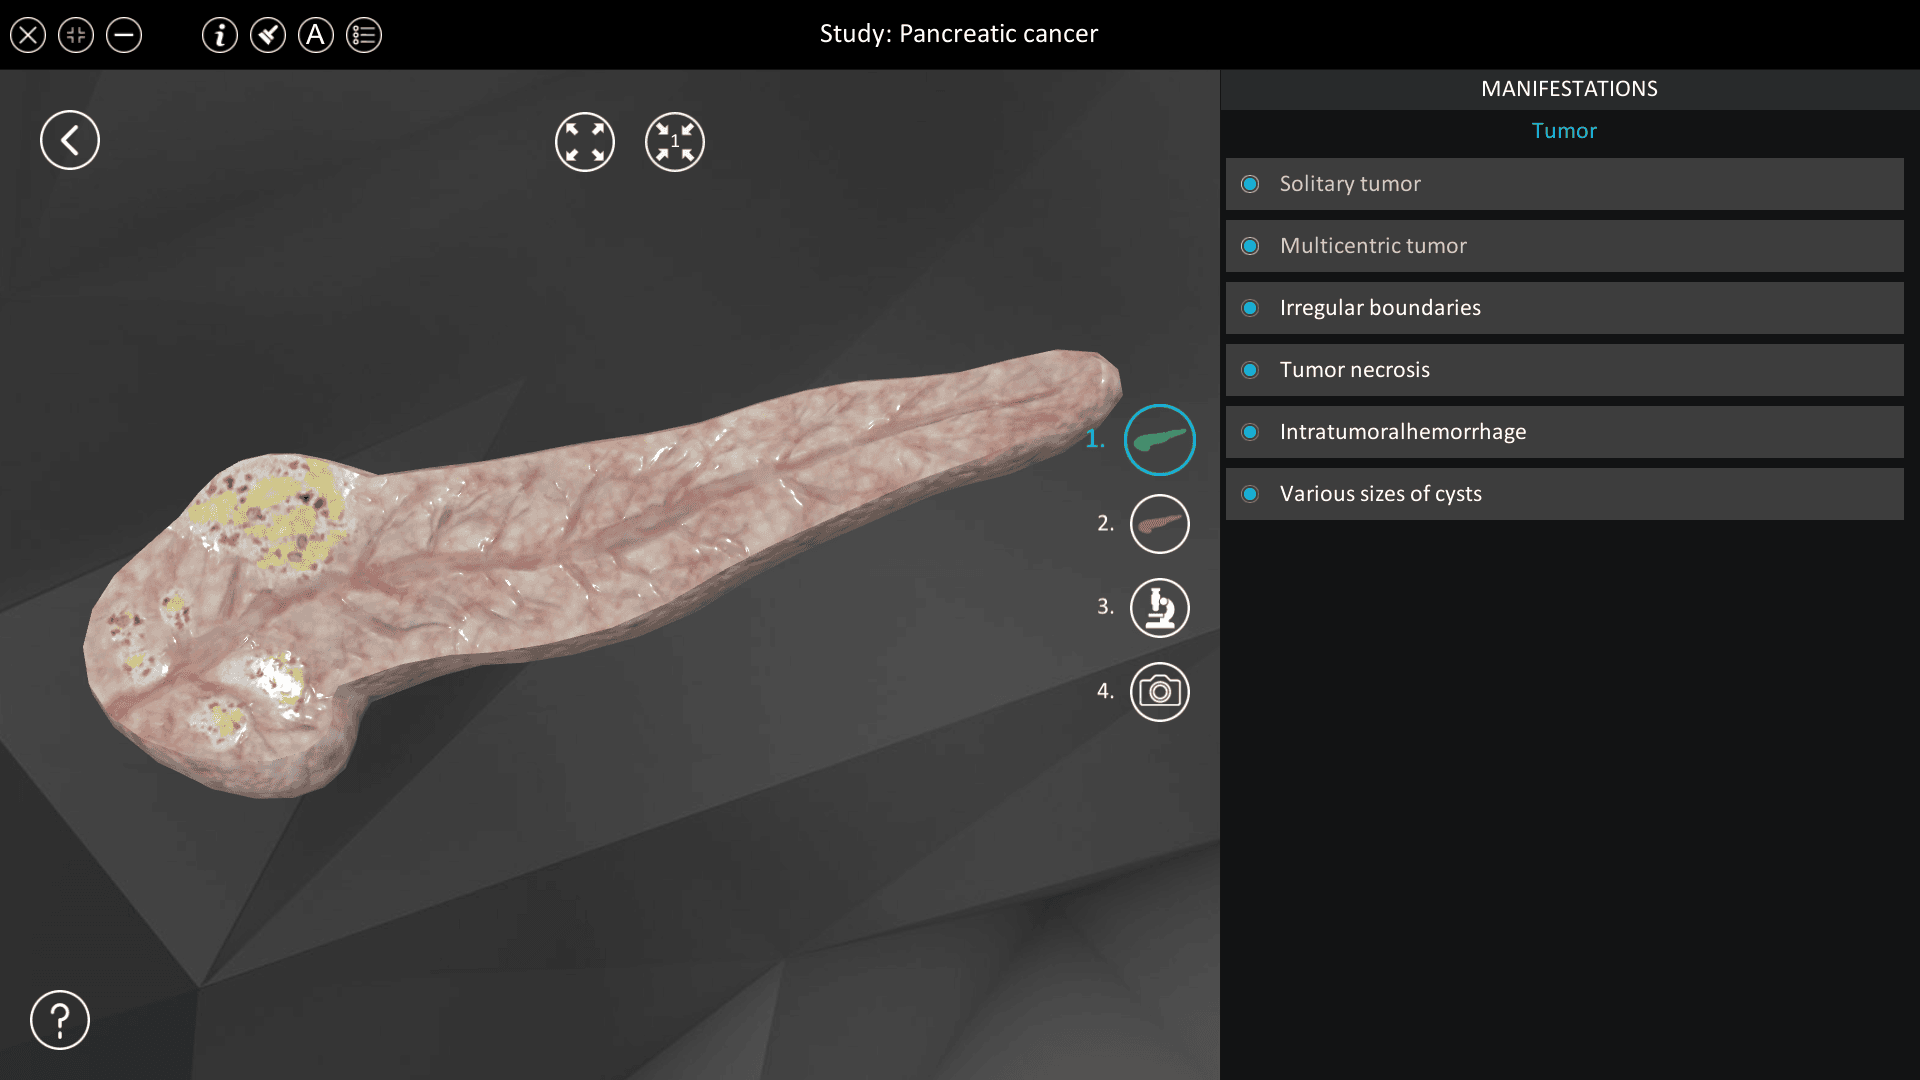Screen dimensions: 1920x1080
Task: Go back with the left arrow button
Action: click(70, 140)
